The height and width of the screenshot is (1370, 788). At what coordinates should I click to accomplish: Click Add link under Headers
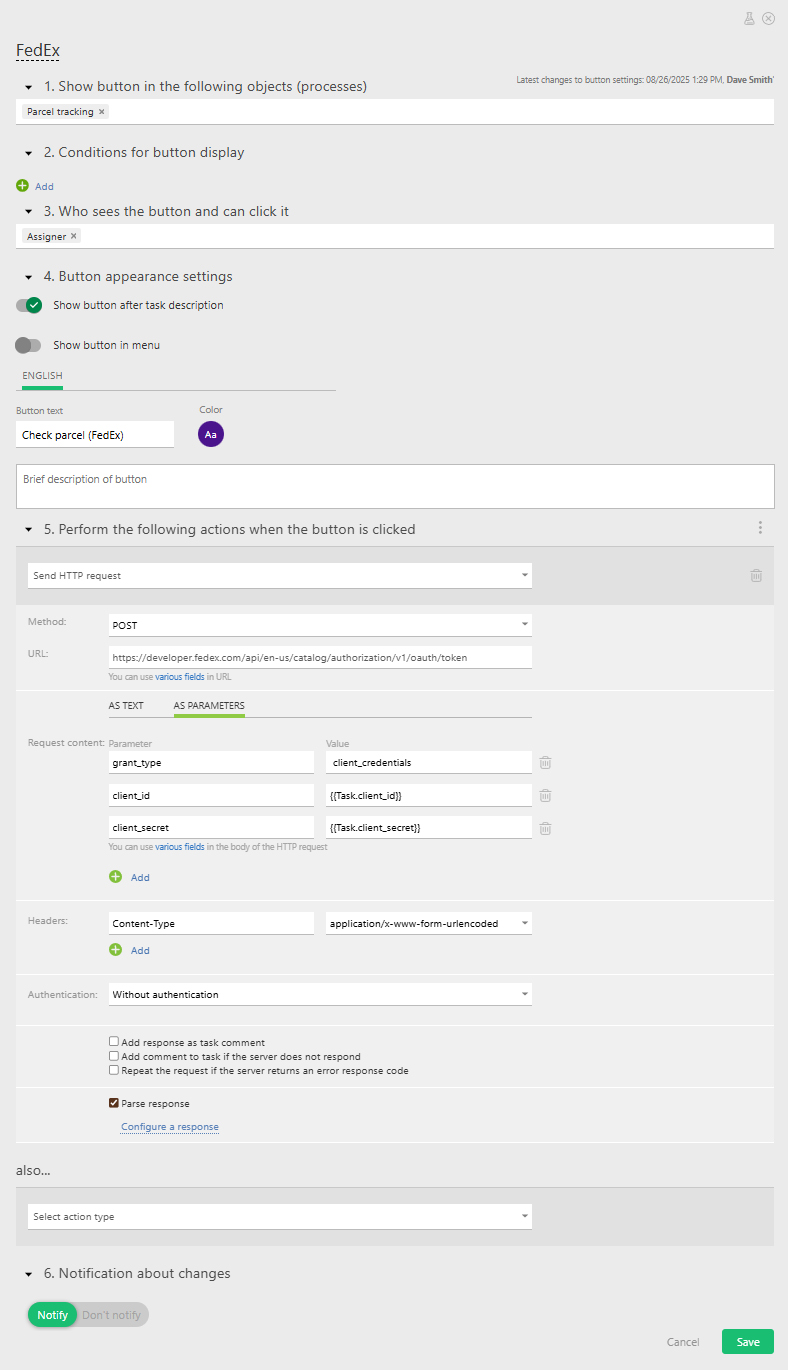pos(140,950)
